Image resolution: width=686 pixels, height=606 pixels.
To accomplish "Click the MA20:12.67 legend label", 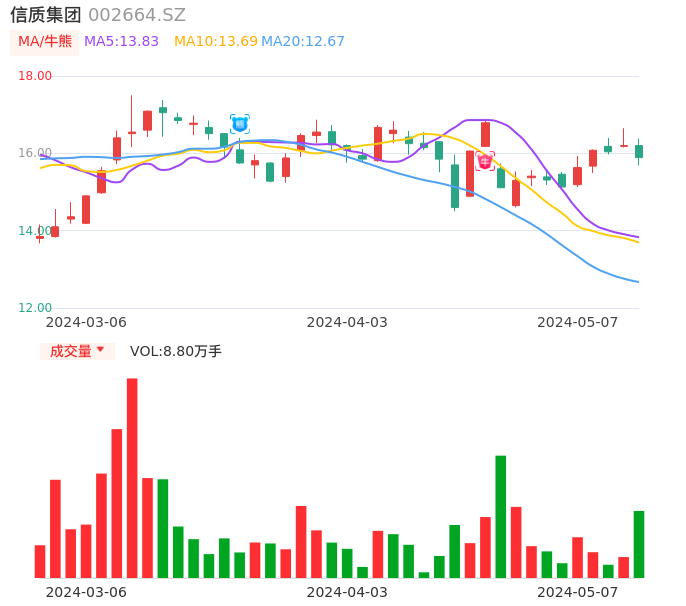I will [x=303, y=42].
